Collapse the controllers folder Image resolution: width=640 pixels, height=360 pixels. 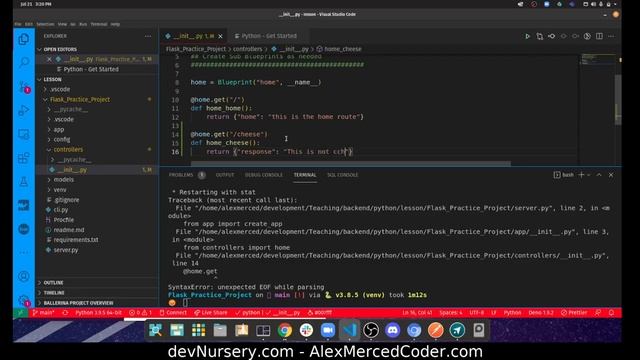[68, 150]
